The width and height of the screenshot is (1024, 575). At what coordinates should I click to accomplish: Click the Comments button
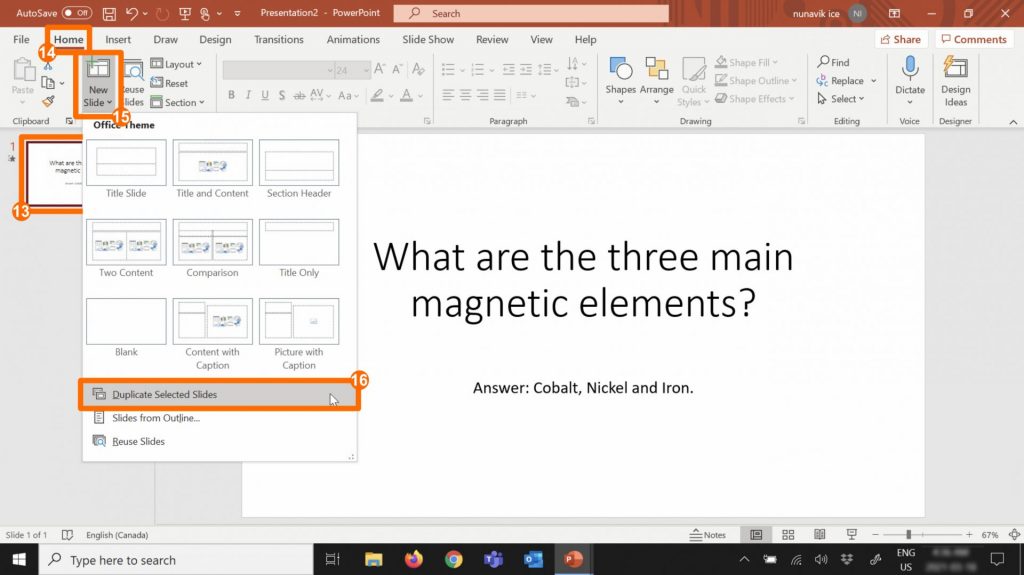click(973, 40)
